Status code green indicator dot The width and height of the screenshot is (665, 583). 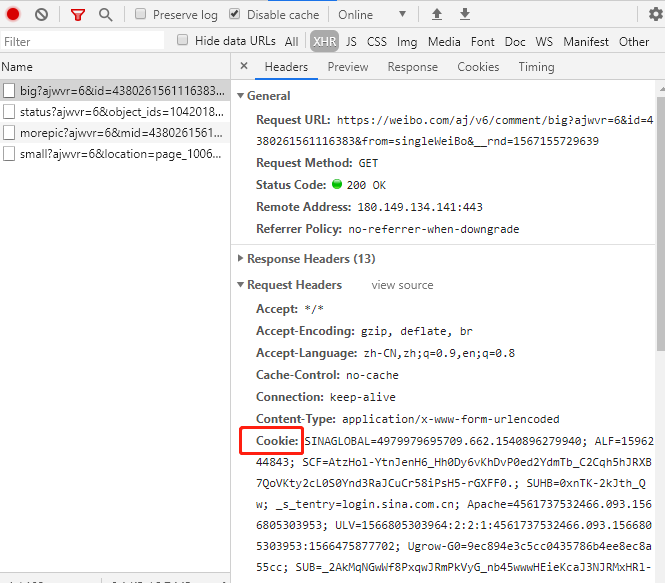(337, 184)
